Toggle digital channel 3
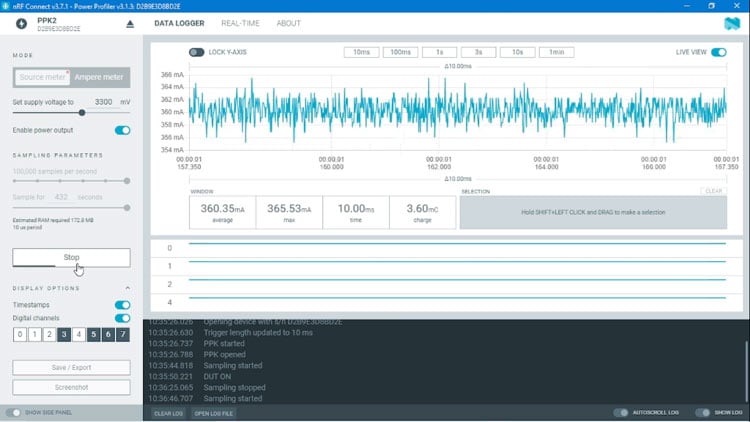 point(64,334)
